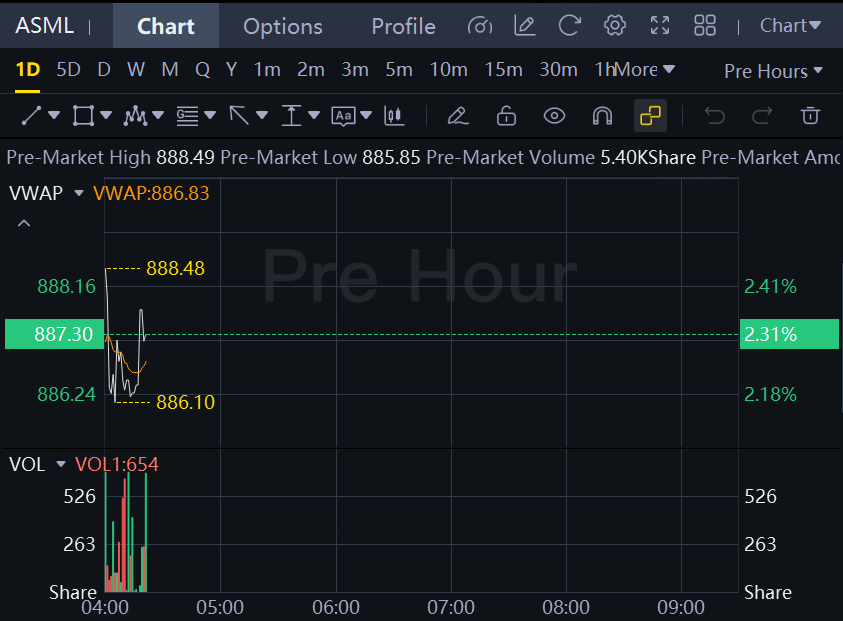The width and height of the screenshot is (843, 621).
Task: Select the arrow annotation tool
Action: (x=239, y=116)
